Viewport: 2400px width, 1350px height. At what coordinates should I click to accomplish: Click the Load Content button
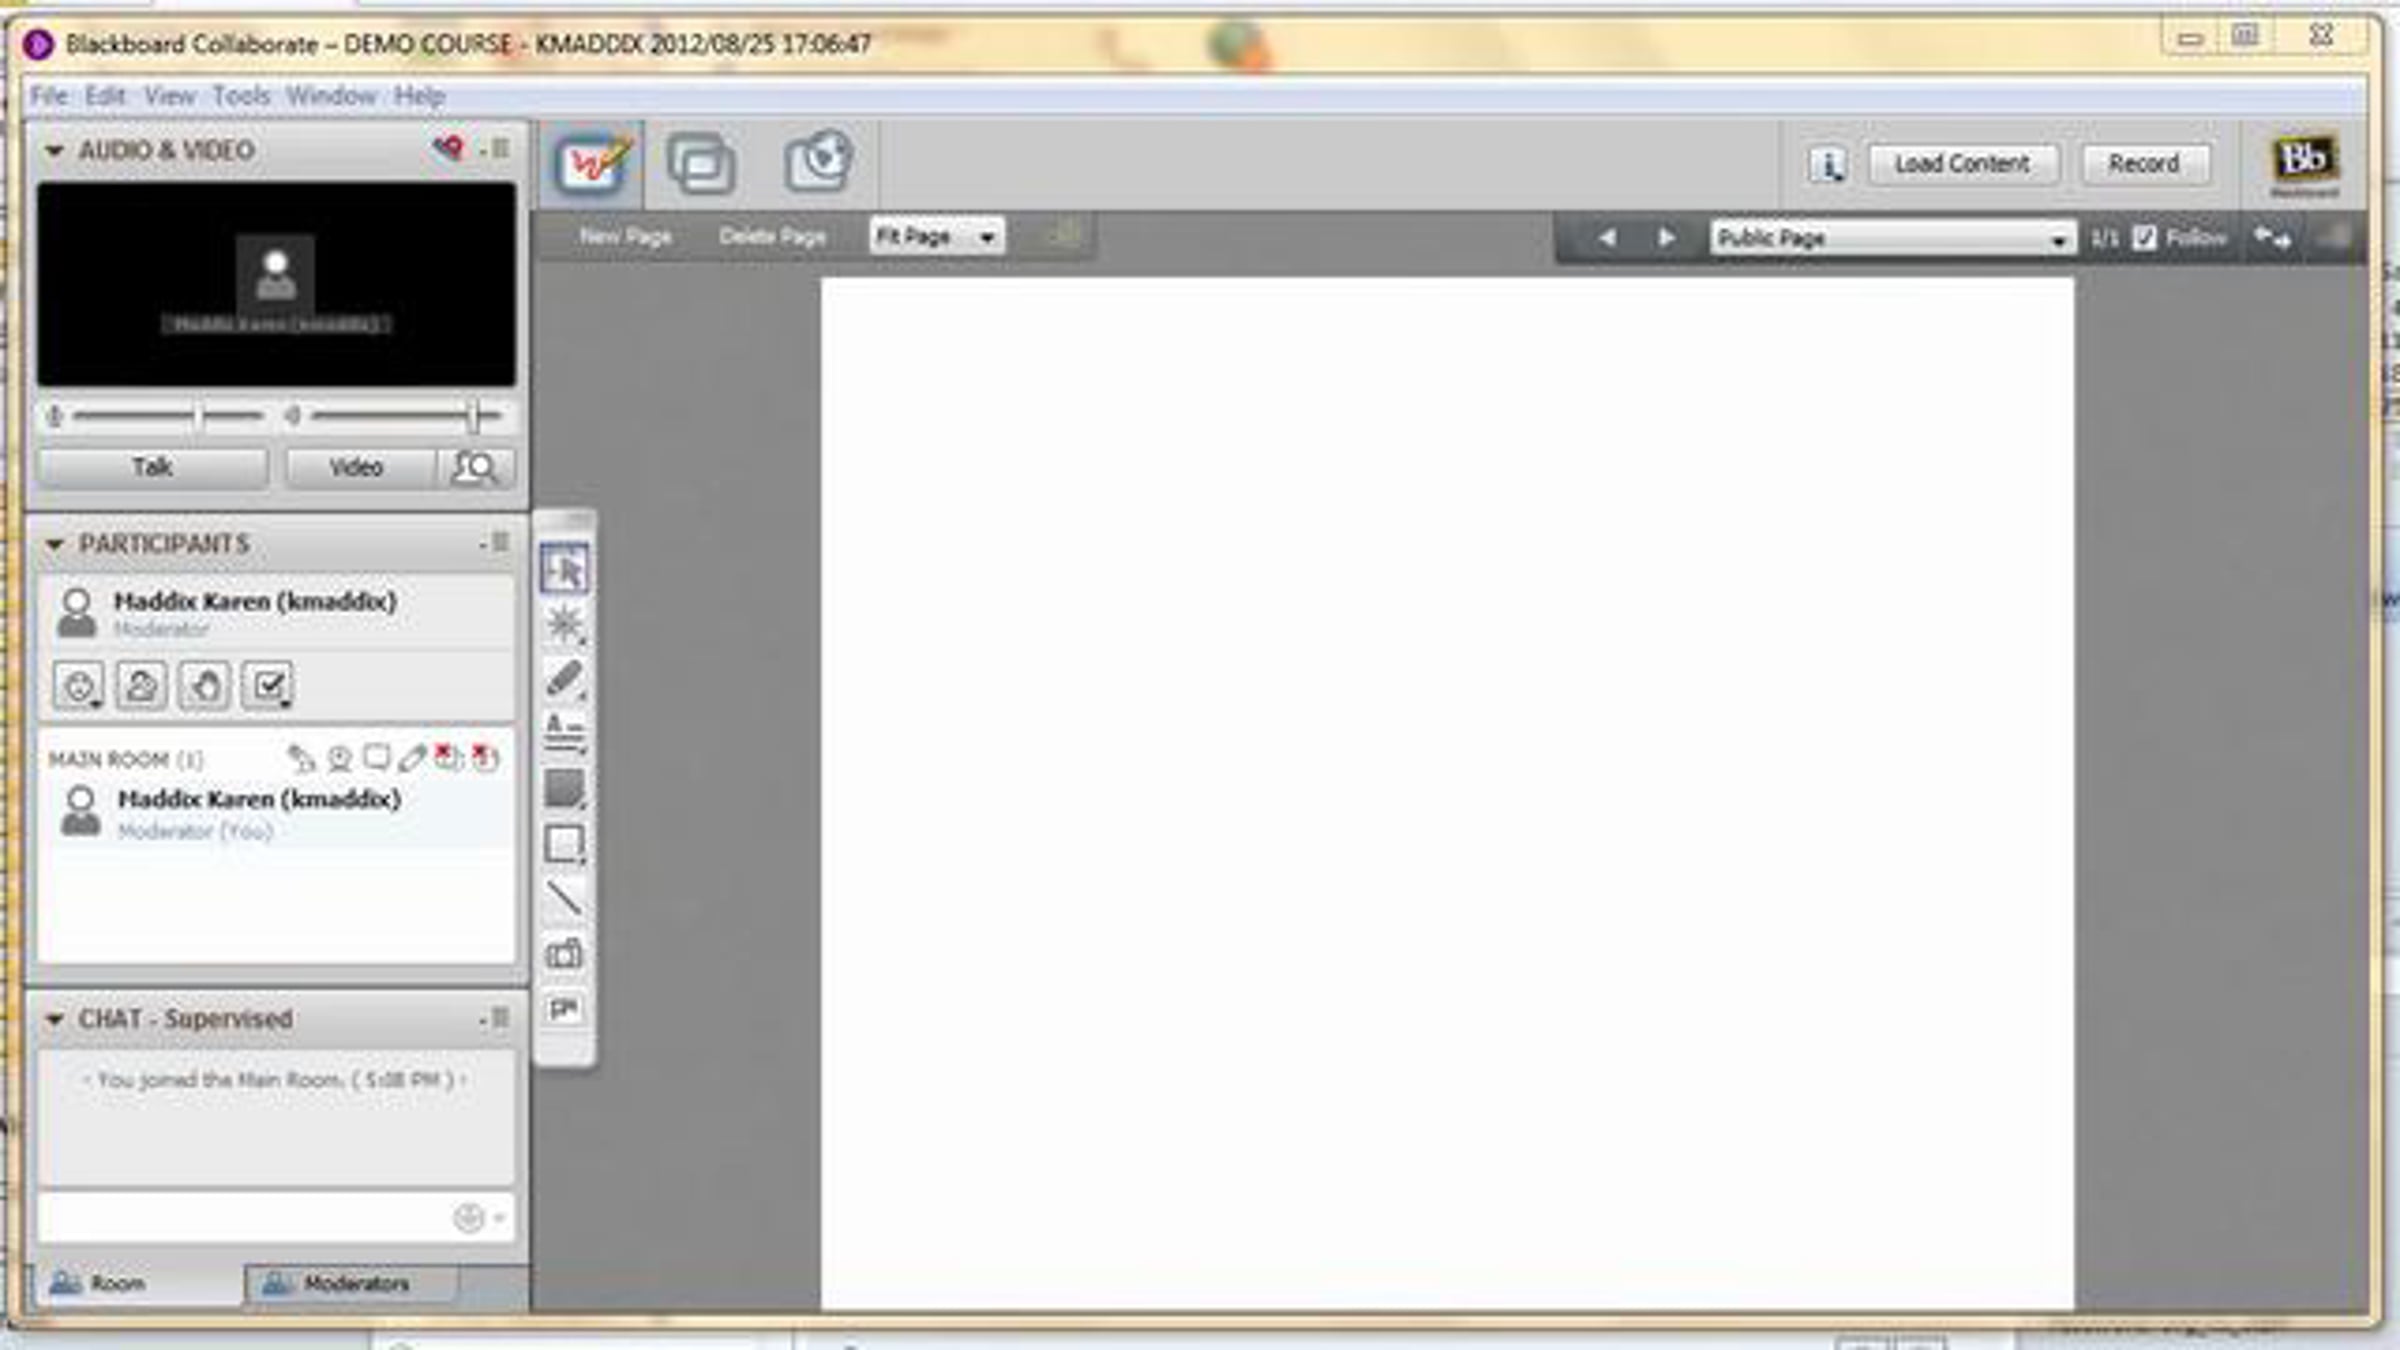1963,164
